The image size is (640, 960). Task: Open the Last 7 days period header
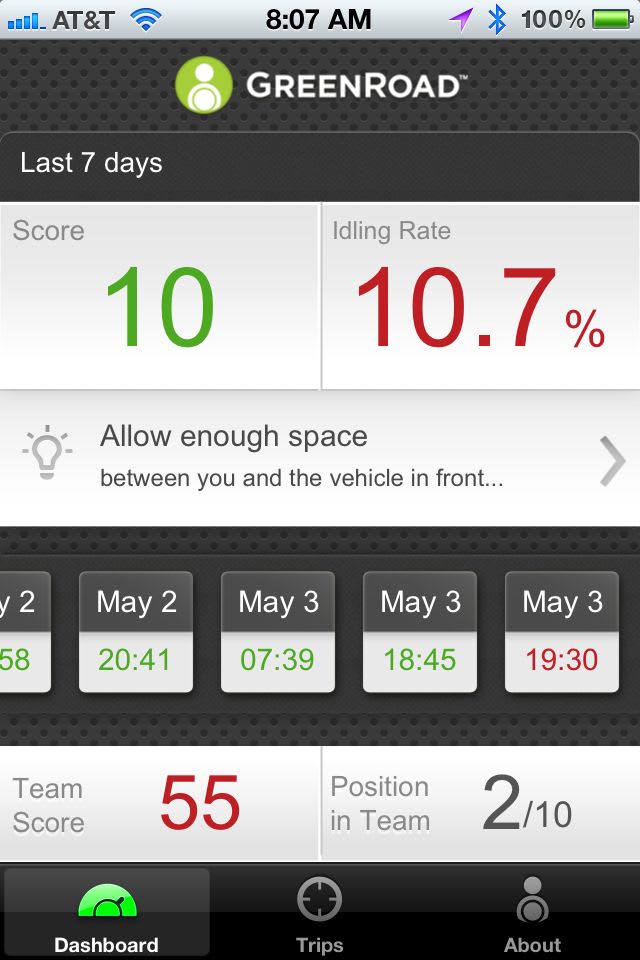[x=319, y=163]
